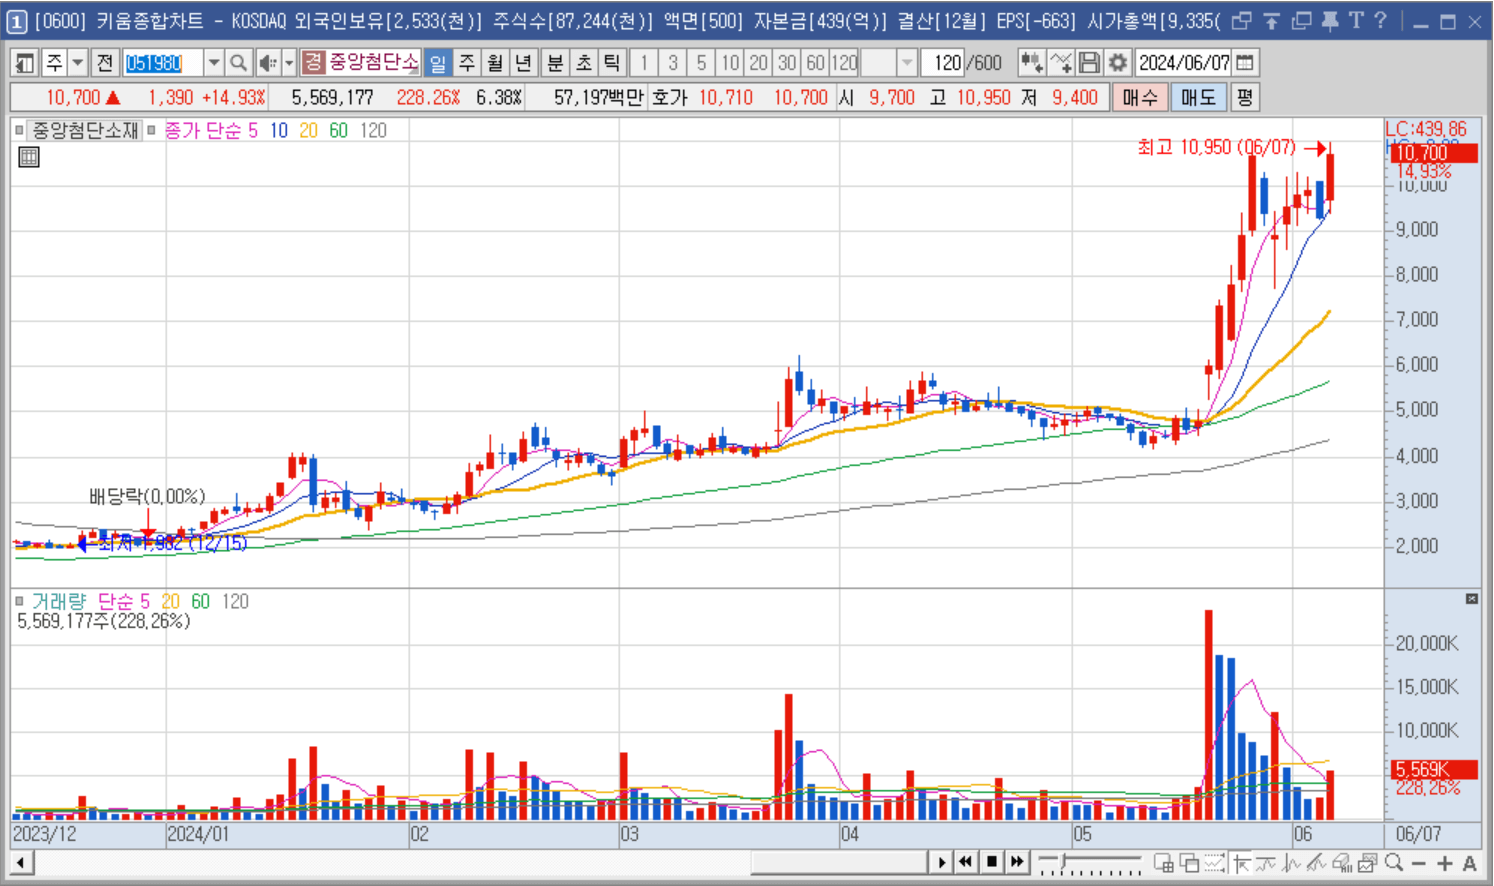Viewport: 1494px width, 886px height.
Task: Open the date calendar picker icon
Action: coord(1245,63)
